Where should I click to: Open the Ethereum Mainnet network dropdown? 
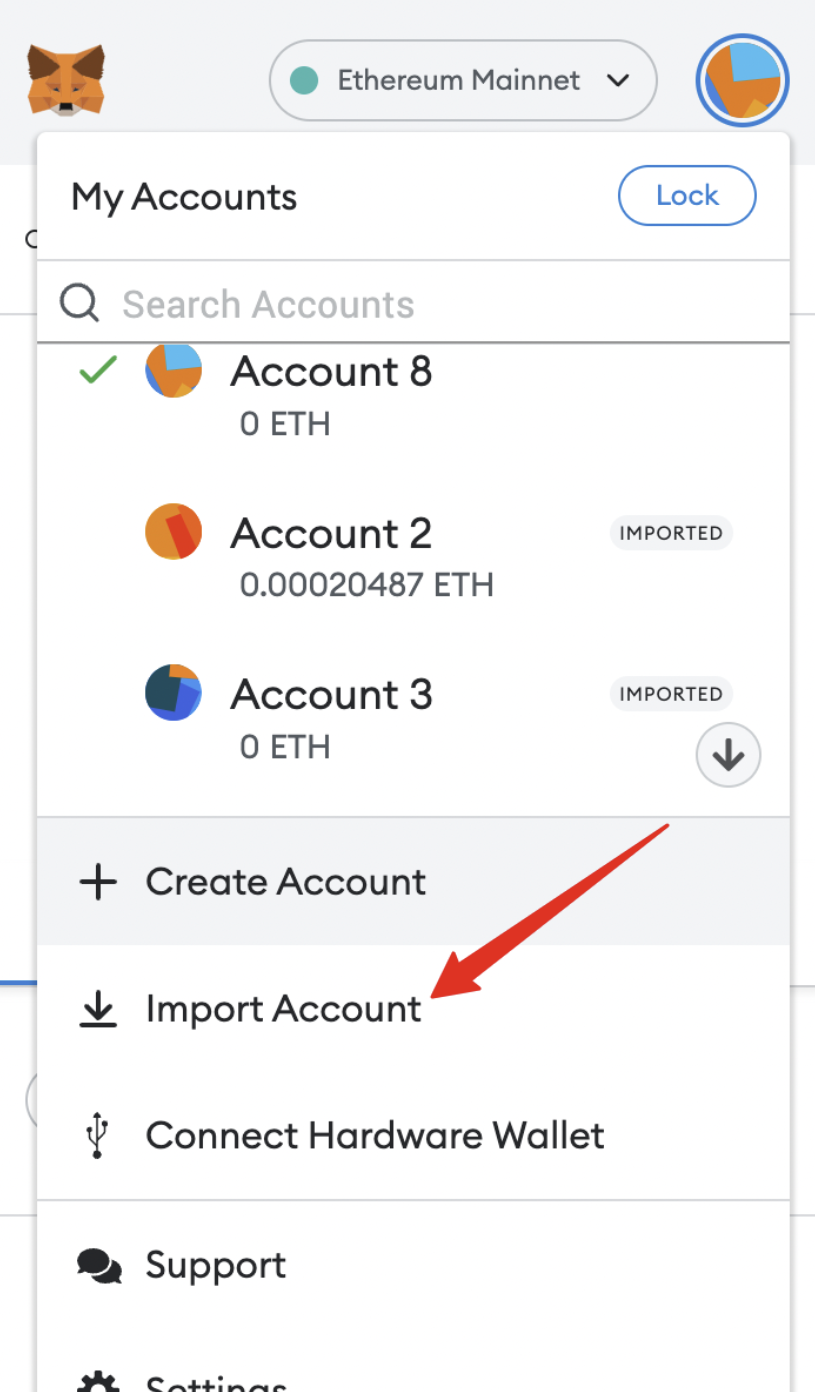tap(463, 80)
